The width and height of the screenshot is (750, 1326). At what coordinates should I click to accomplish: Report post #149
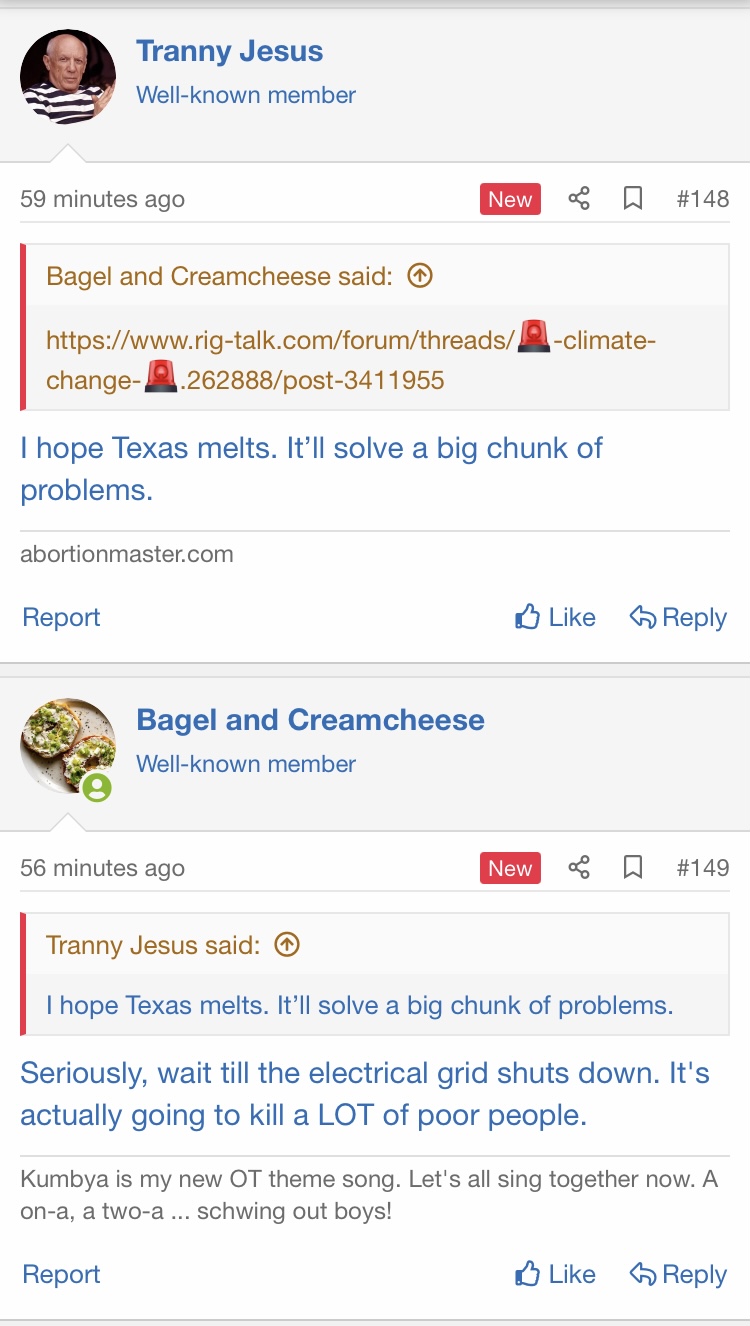click(61, 1274)
